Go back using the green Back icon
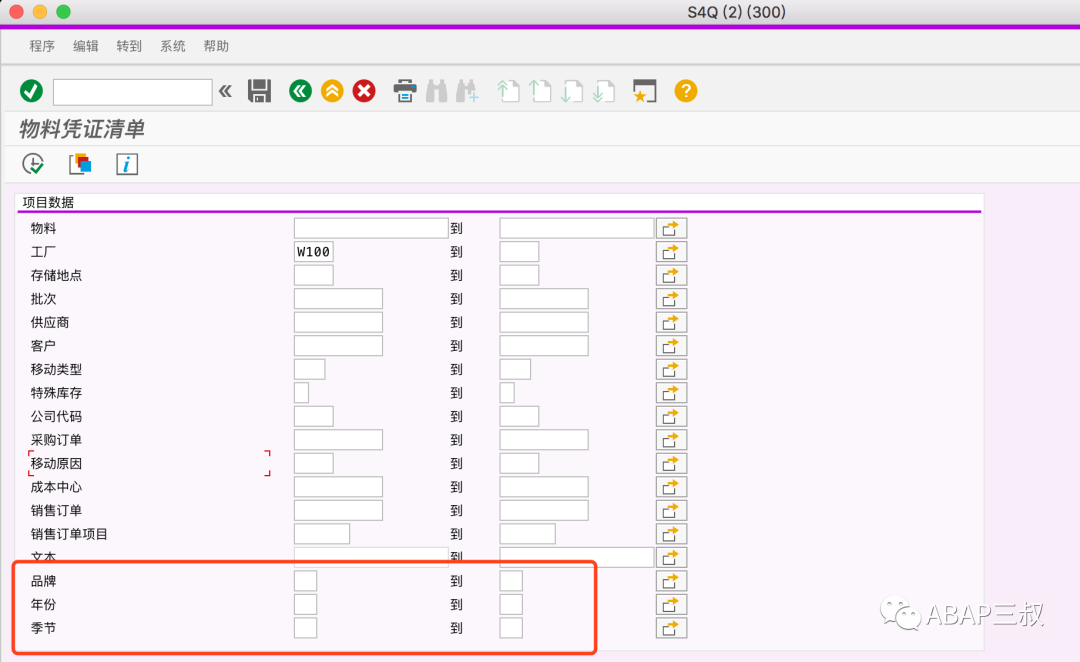Viewport: 1080px width, 662px height. point(300,91)
